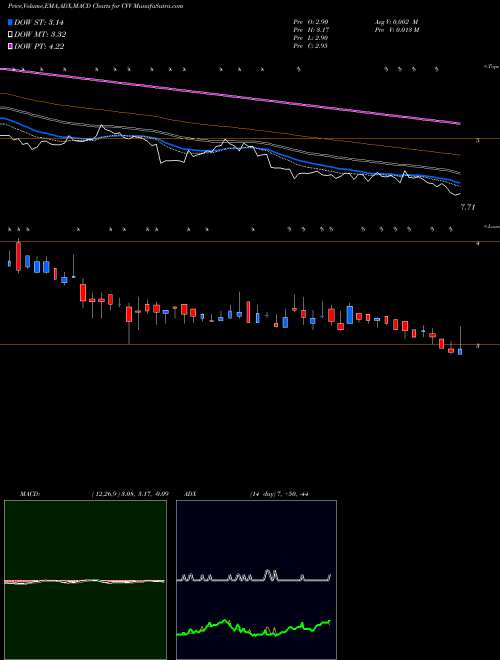The height and width of the screenshot is (660, 500).
Task: Click the chart title mentioning MunafaSutra.com
Action: click(x=95, y=7)
